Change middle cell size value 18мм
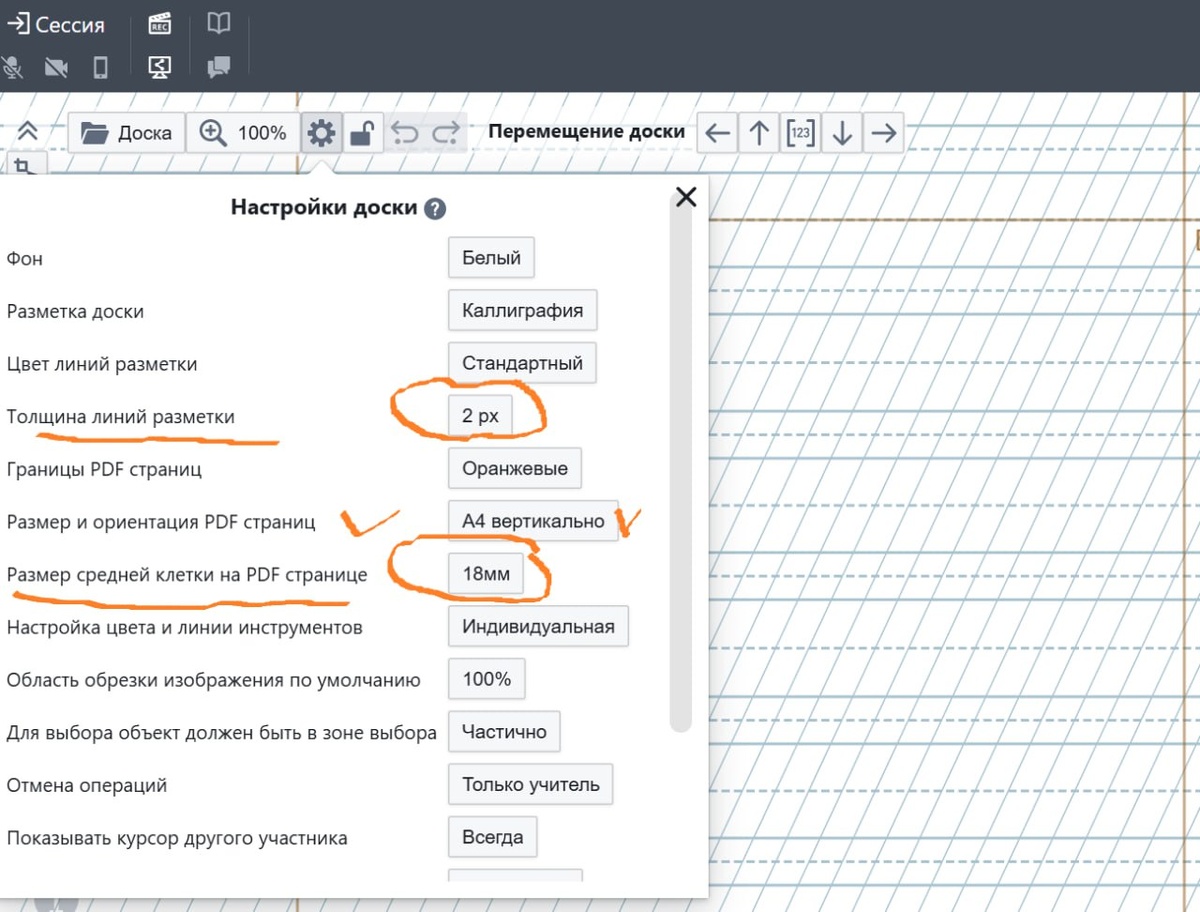 [x=486, y=574]
